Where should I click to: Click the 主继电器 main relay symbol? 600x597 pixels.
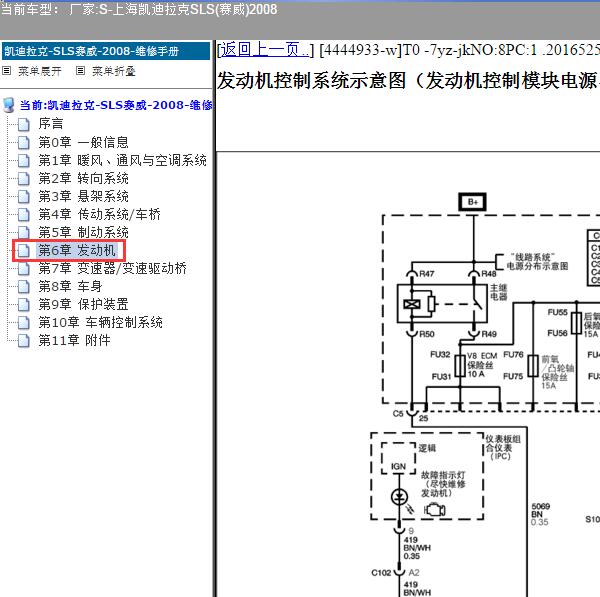[x=442, y=304]
